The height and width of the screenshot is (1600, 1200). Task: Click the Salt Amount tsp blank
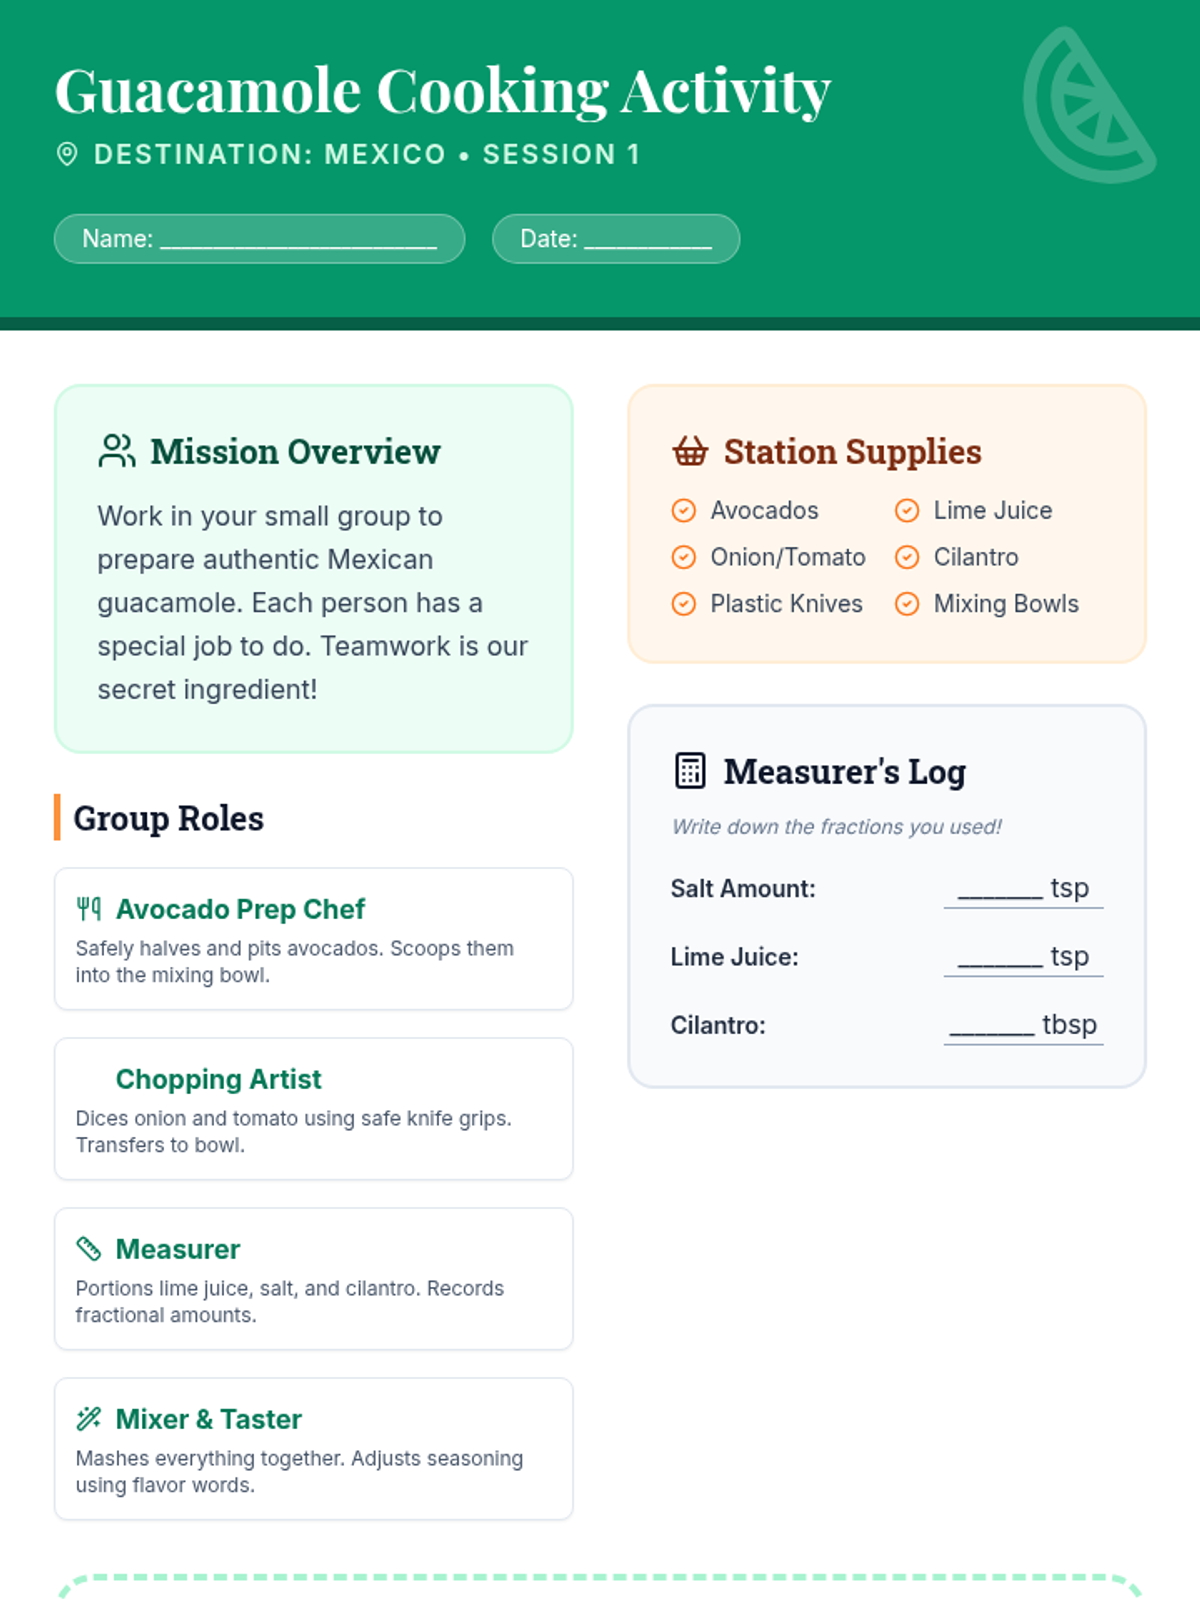[1000, 888]
